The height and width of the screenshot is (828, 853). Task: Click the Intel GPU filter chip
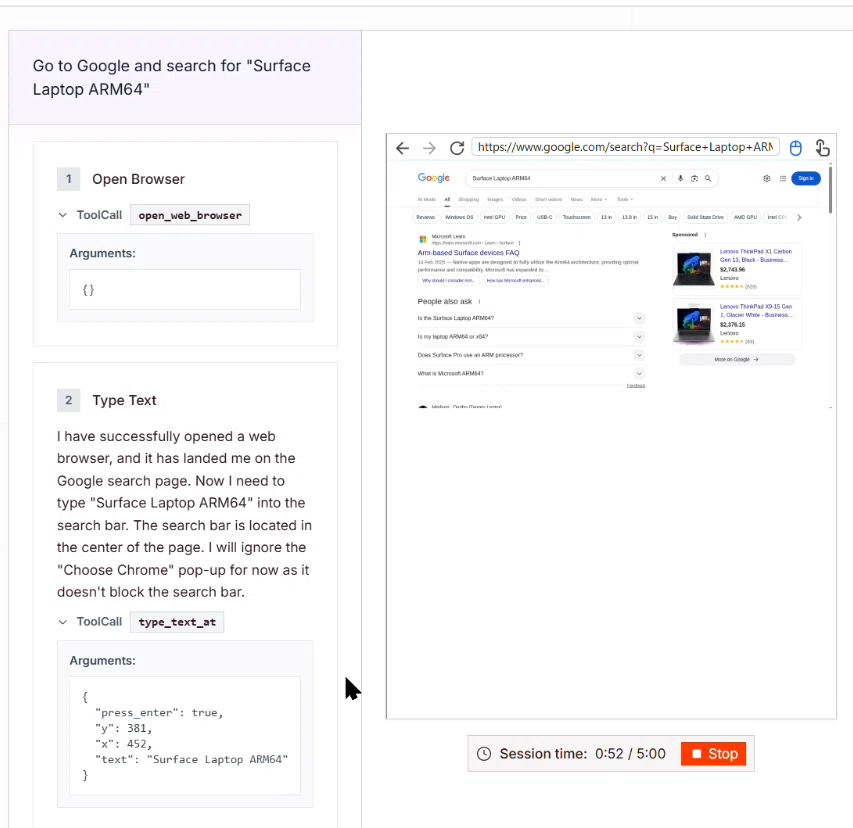click(x=495, y=217)
